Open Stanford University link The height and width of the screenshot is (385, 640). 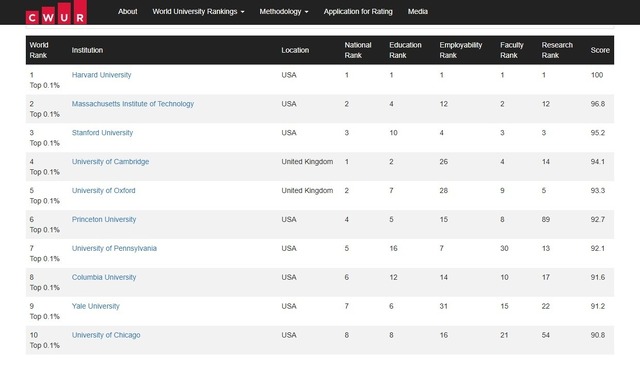coord(102,133)
